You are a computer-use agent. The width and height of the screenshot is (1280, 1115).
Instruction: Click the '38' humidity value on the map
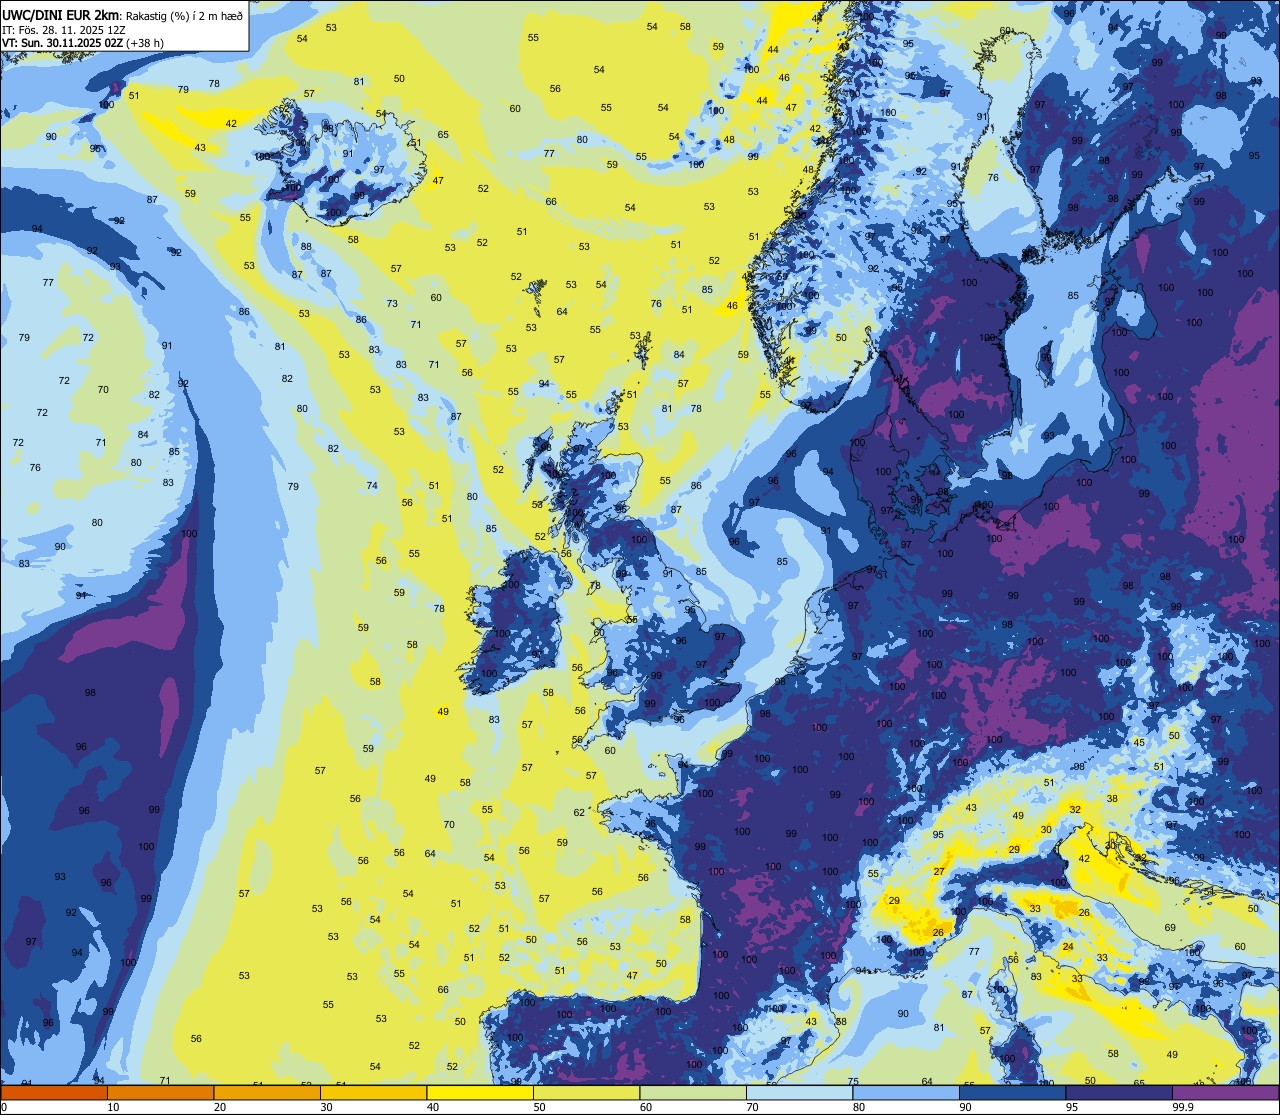pyautogui.click(x=1112, y=798)
